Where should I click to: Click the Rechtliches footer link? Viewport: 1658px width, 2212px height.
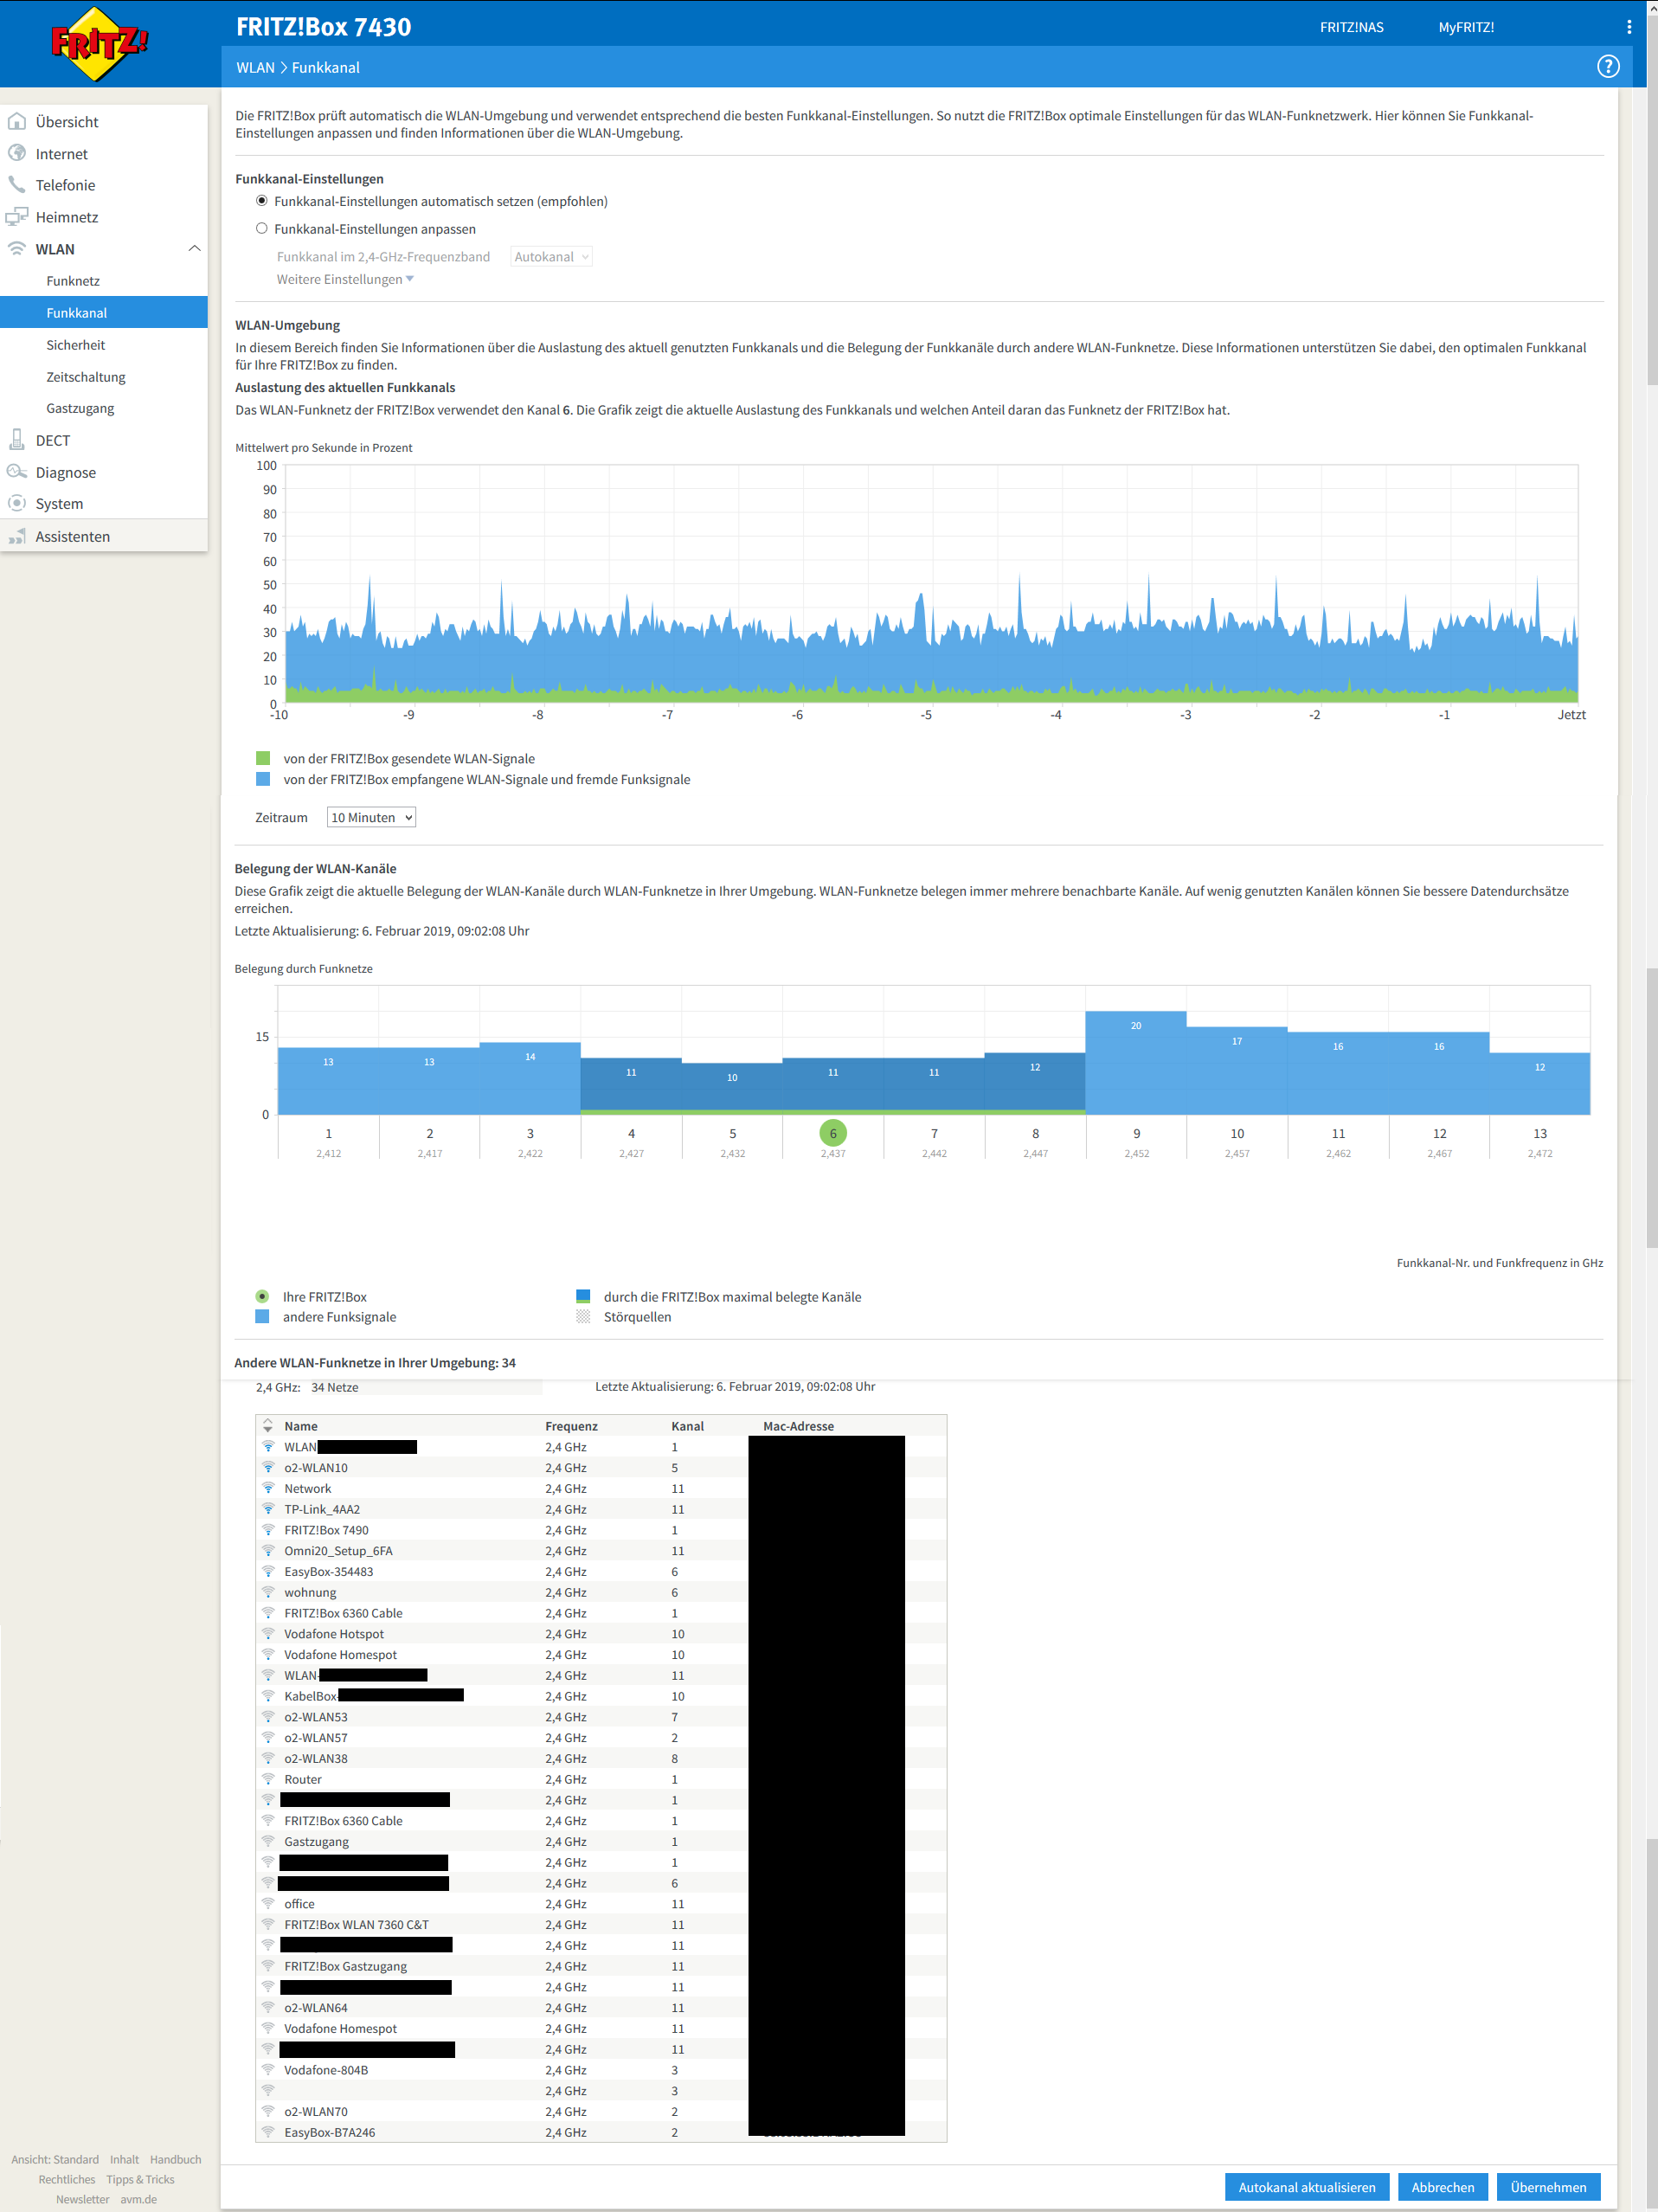(x=67, y=2179)
